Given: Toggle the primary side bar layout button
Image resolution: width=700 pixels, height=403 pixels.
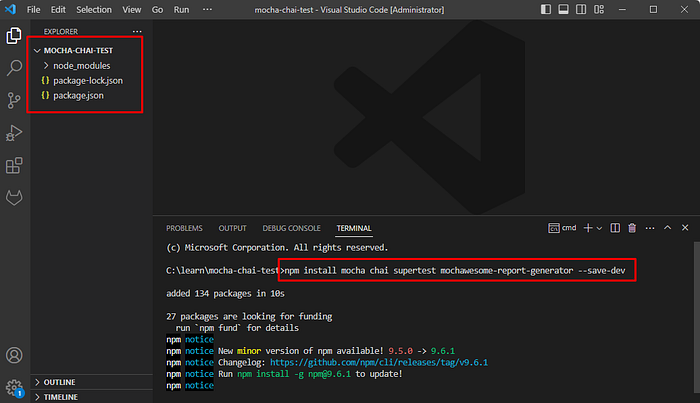Looking at the screenshot, I should (x=546, y=9).
